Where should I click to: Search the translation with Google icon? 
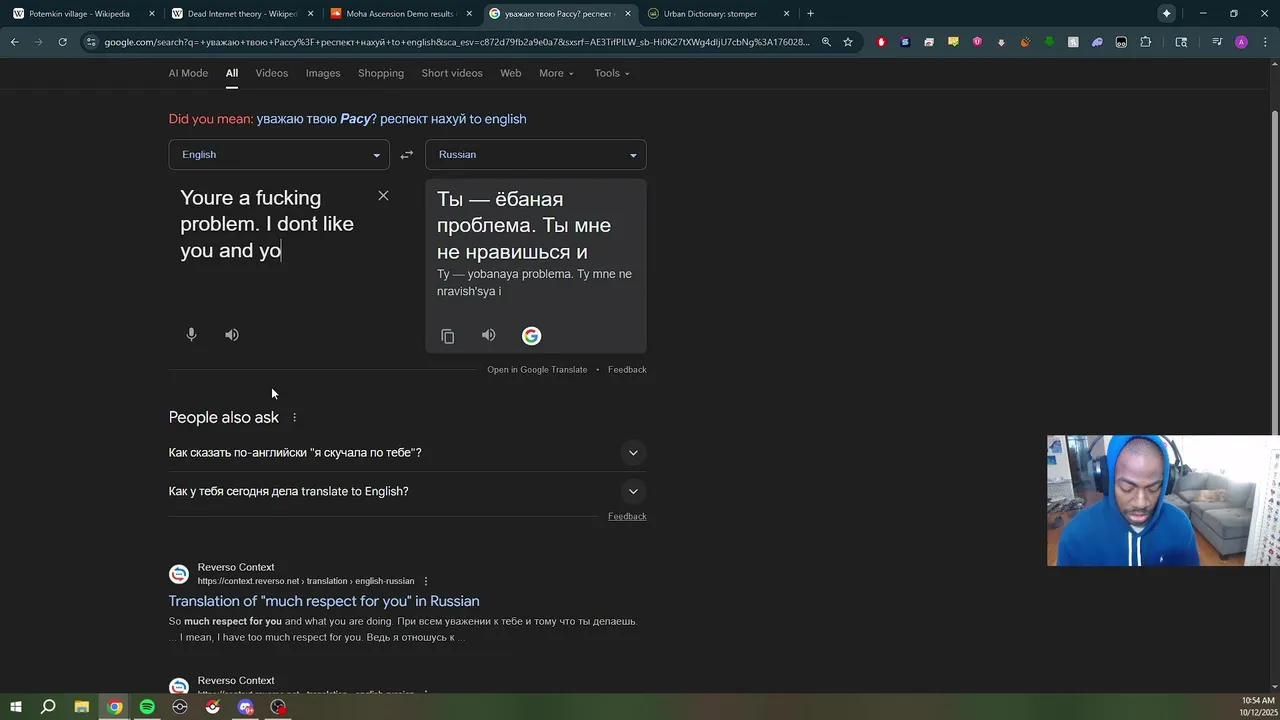pos(531,336)
